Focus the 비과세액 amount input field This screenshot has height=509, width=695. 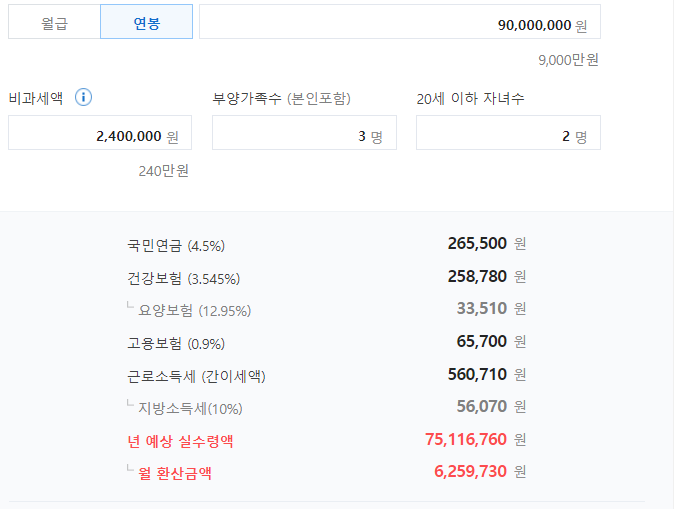point(99,135)
